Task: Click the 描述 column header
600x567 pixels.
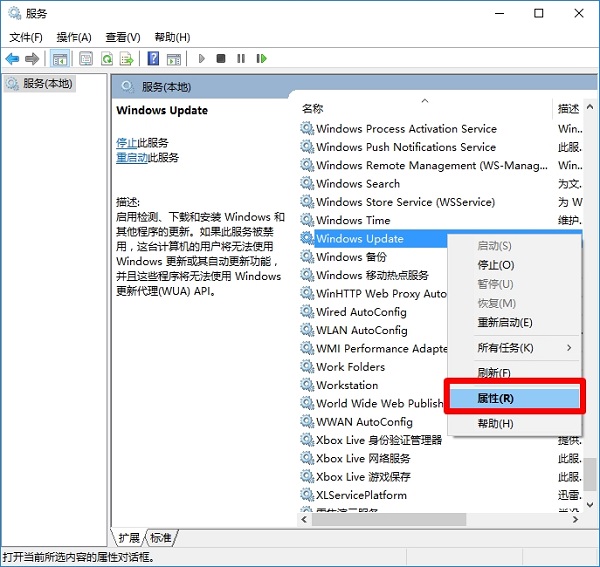Action: pyautogui.click(x=568, y=109)
